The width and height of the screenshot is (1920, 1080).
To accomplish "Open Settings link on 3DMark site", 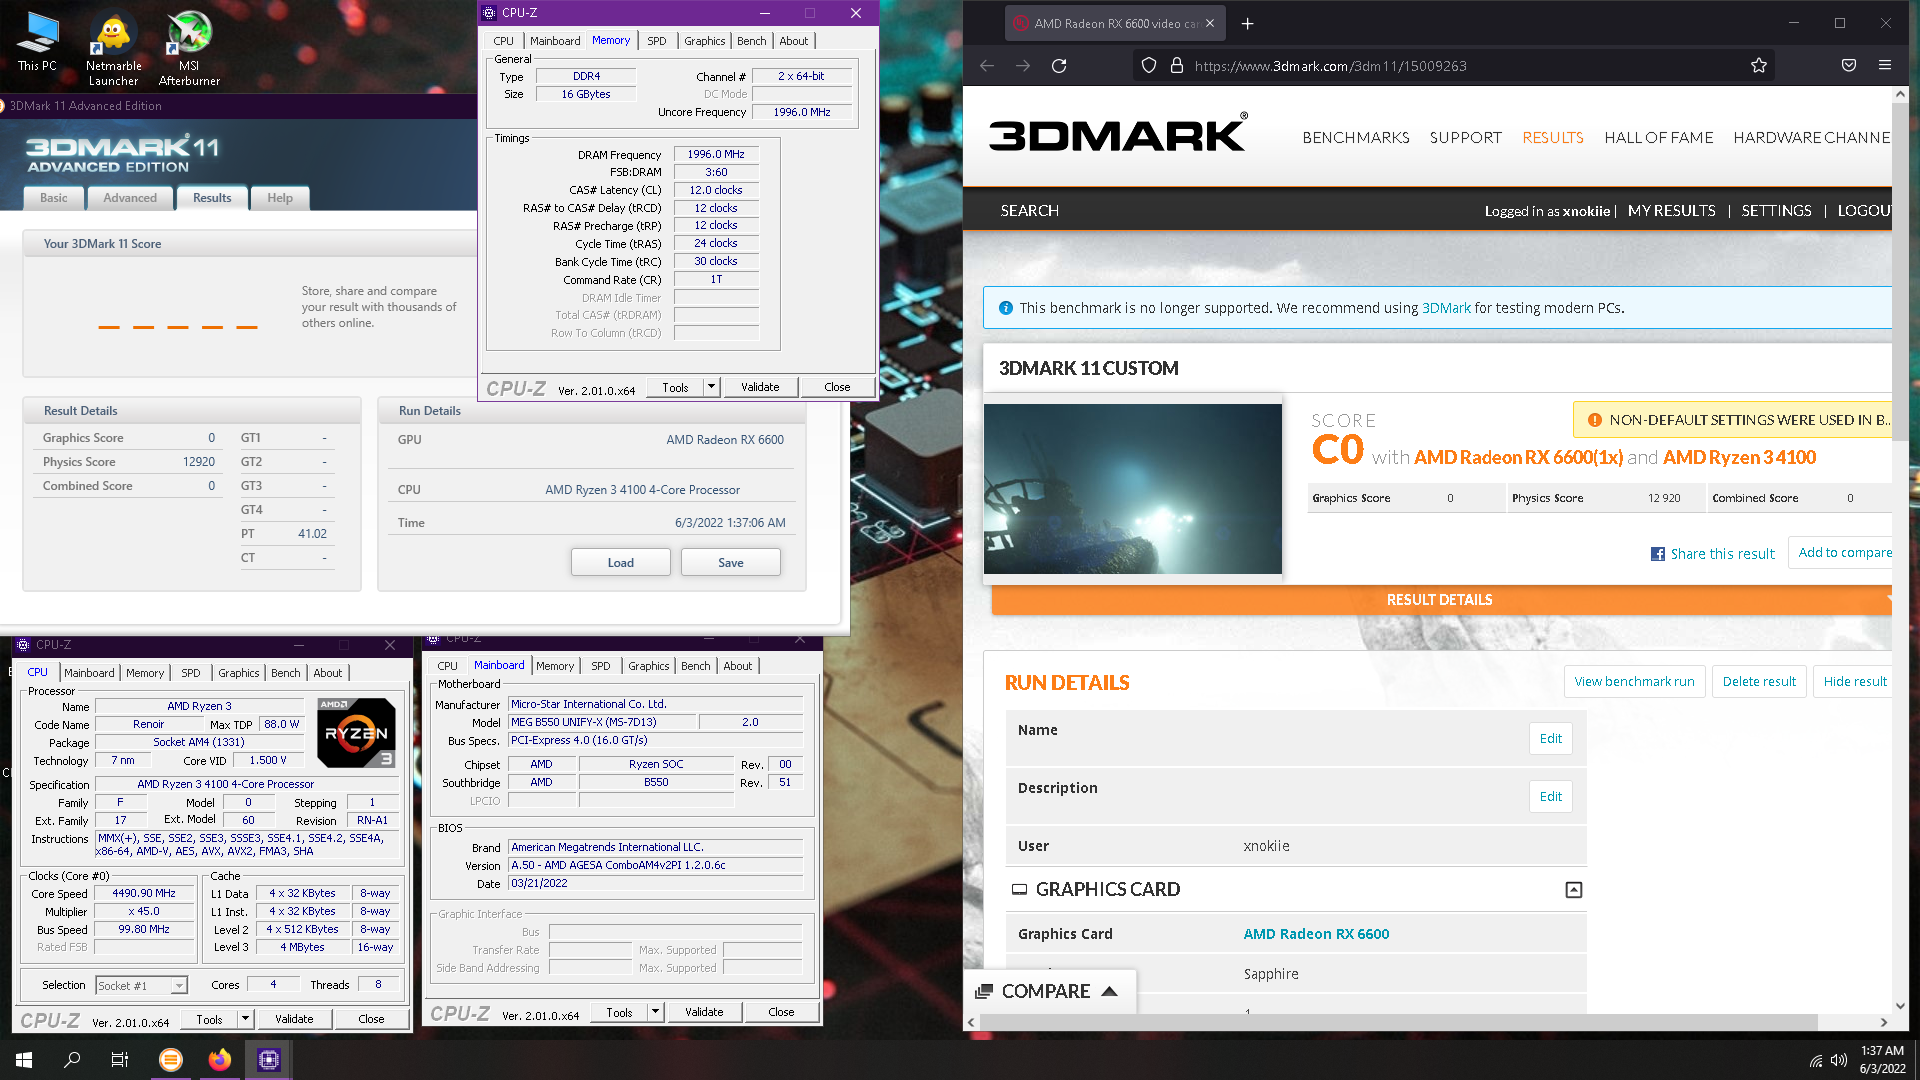I will [x=1776, y=210].
